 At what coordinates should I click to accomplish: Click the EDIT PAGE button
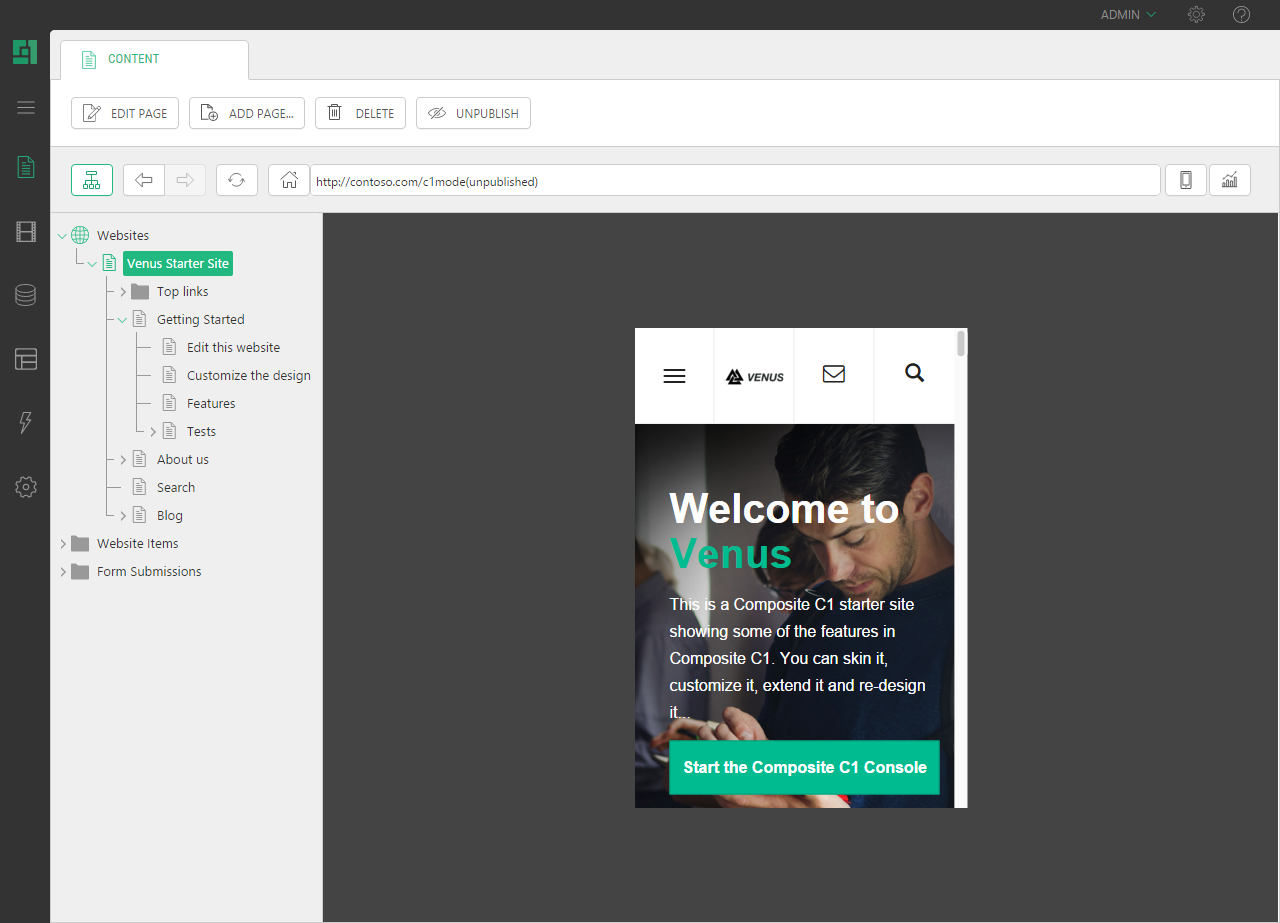click(124, 113)
